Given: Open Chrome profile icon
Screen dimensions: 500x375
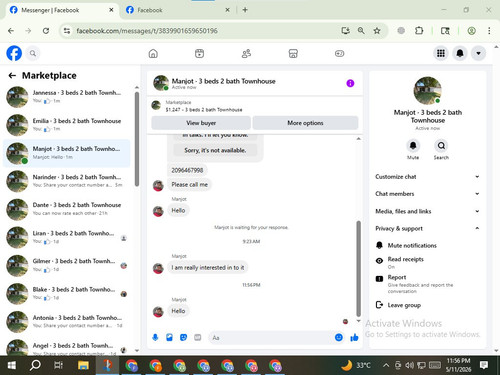Looking at the screenshot, I should pyautogui.click(x=471, y=31).
